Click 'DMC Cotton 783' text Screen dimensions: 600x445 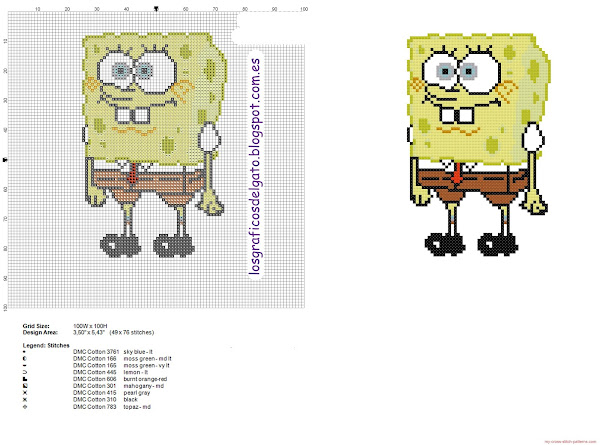[x=95, y=407]
